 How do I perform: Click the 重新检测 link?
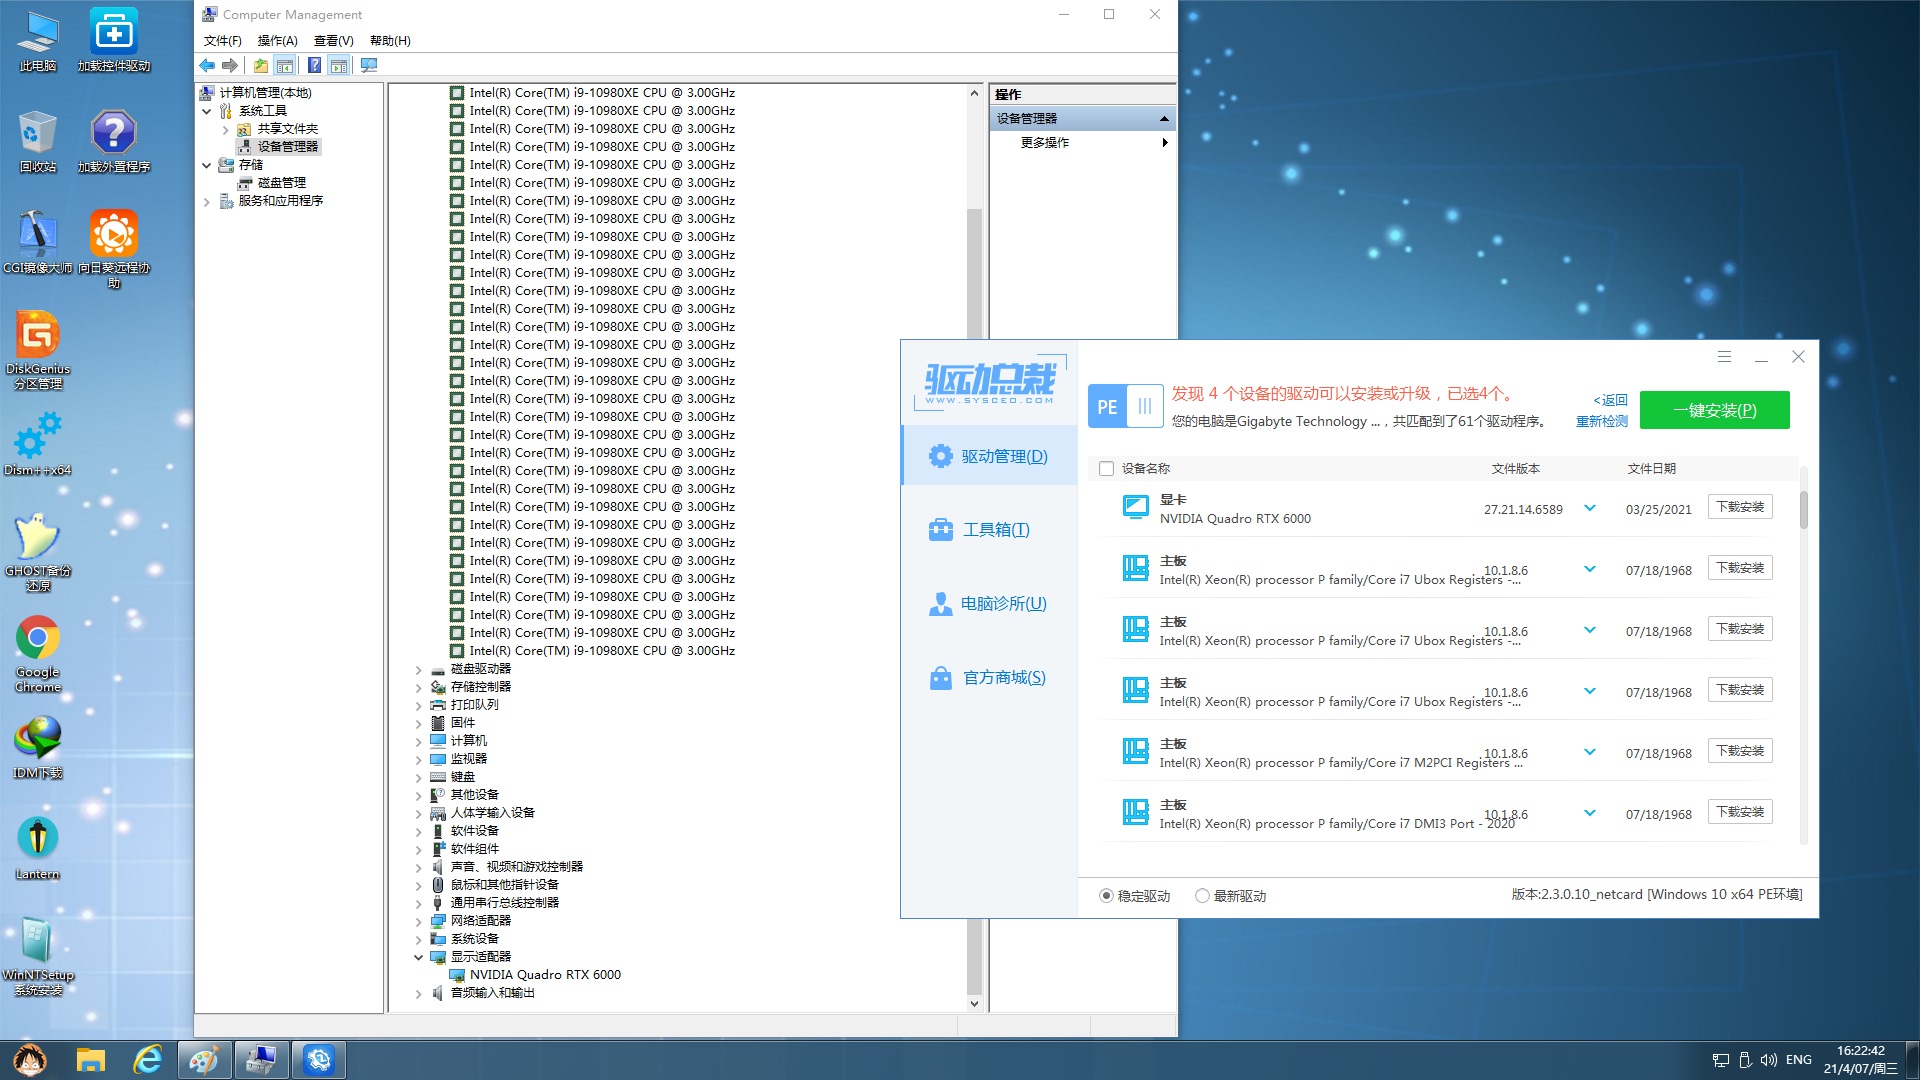[x=1601, y=422]
